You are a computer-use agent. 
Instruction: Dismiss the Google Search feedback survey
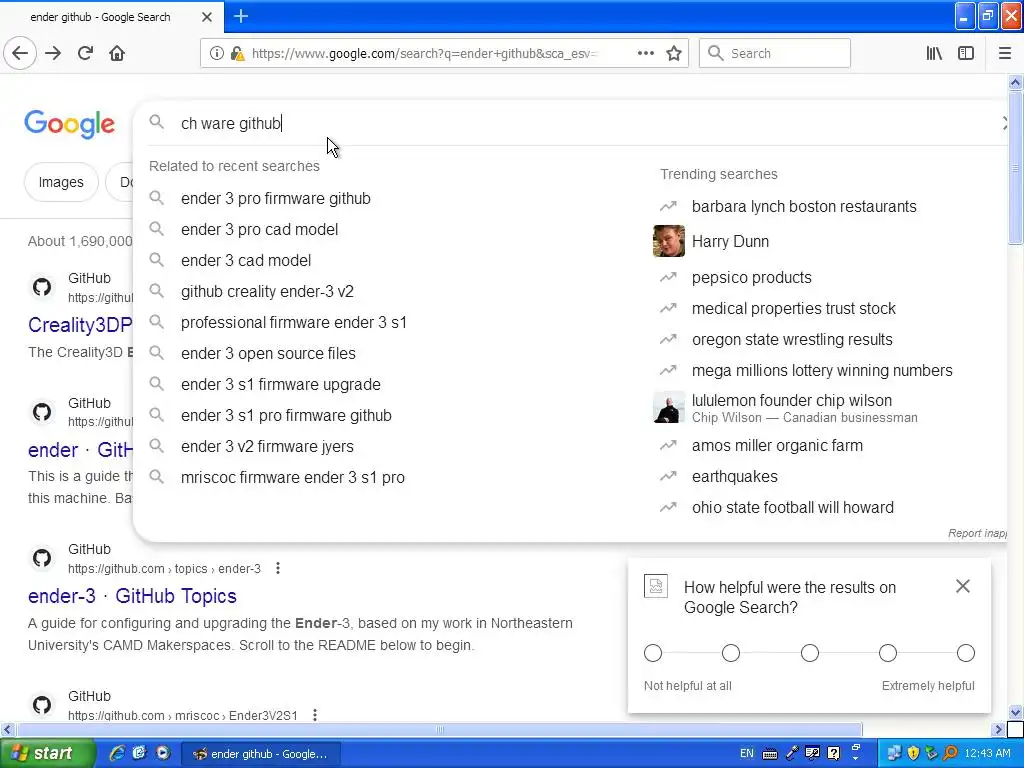(963, 586)
